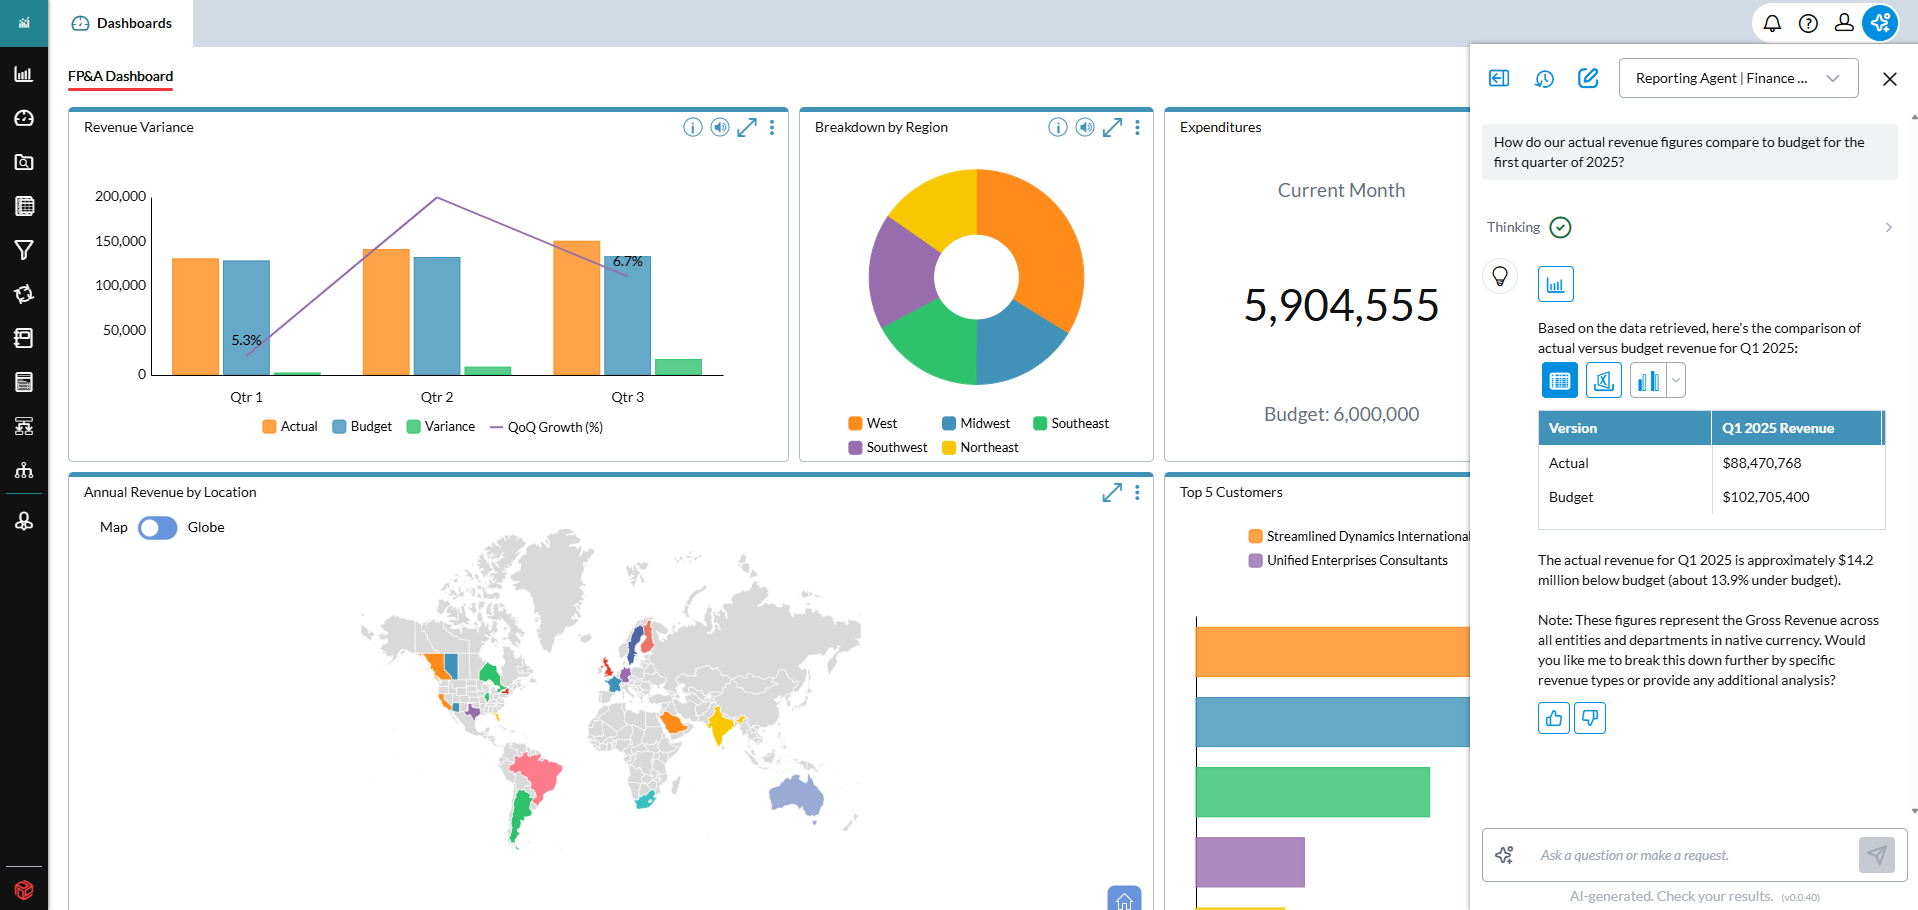View the insight lightbulb icon

tap(1499, 276)
